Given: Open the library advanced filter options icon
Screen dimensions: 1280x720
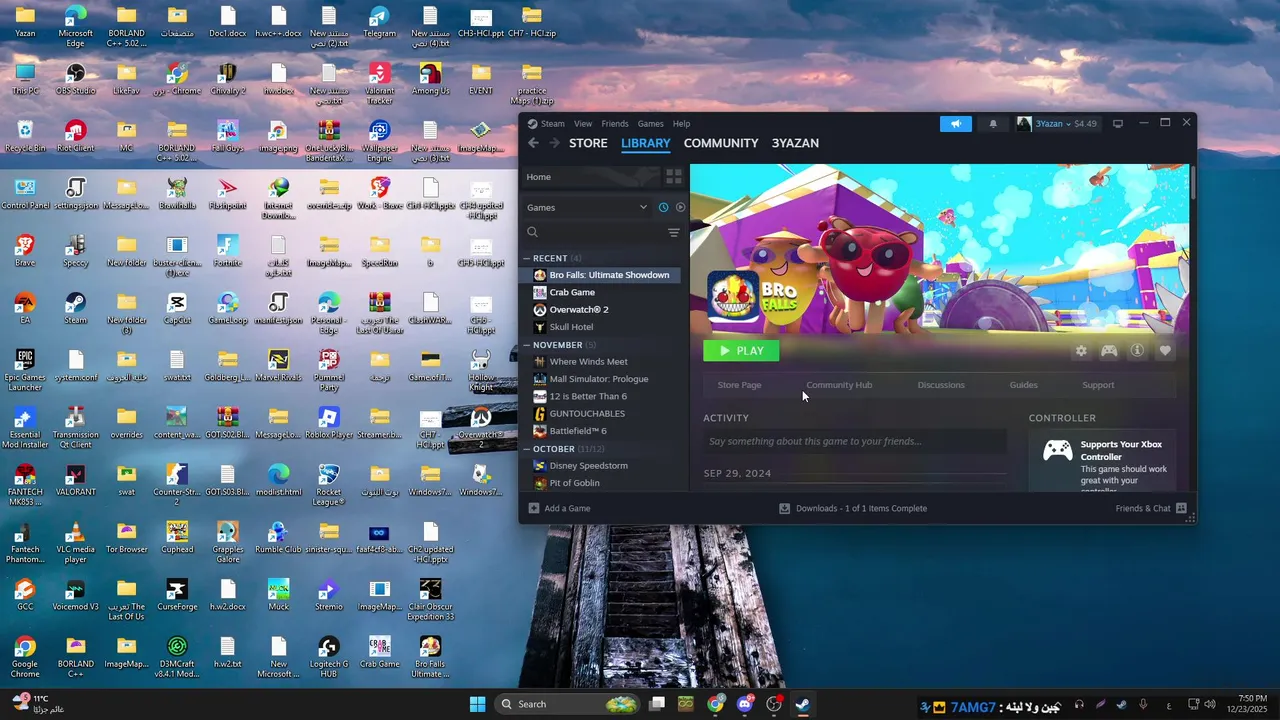Looking at the screenshot, I should pyautogui.click(x=673, y=232).
